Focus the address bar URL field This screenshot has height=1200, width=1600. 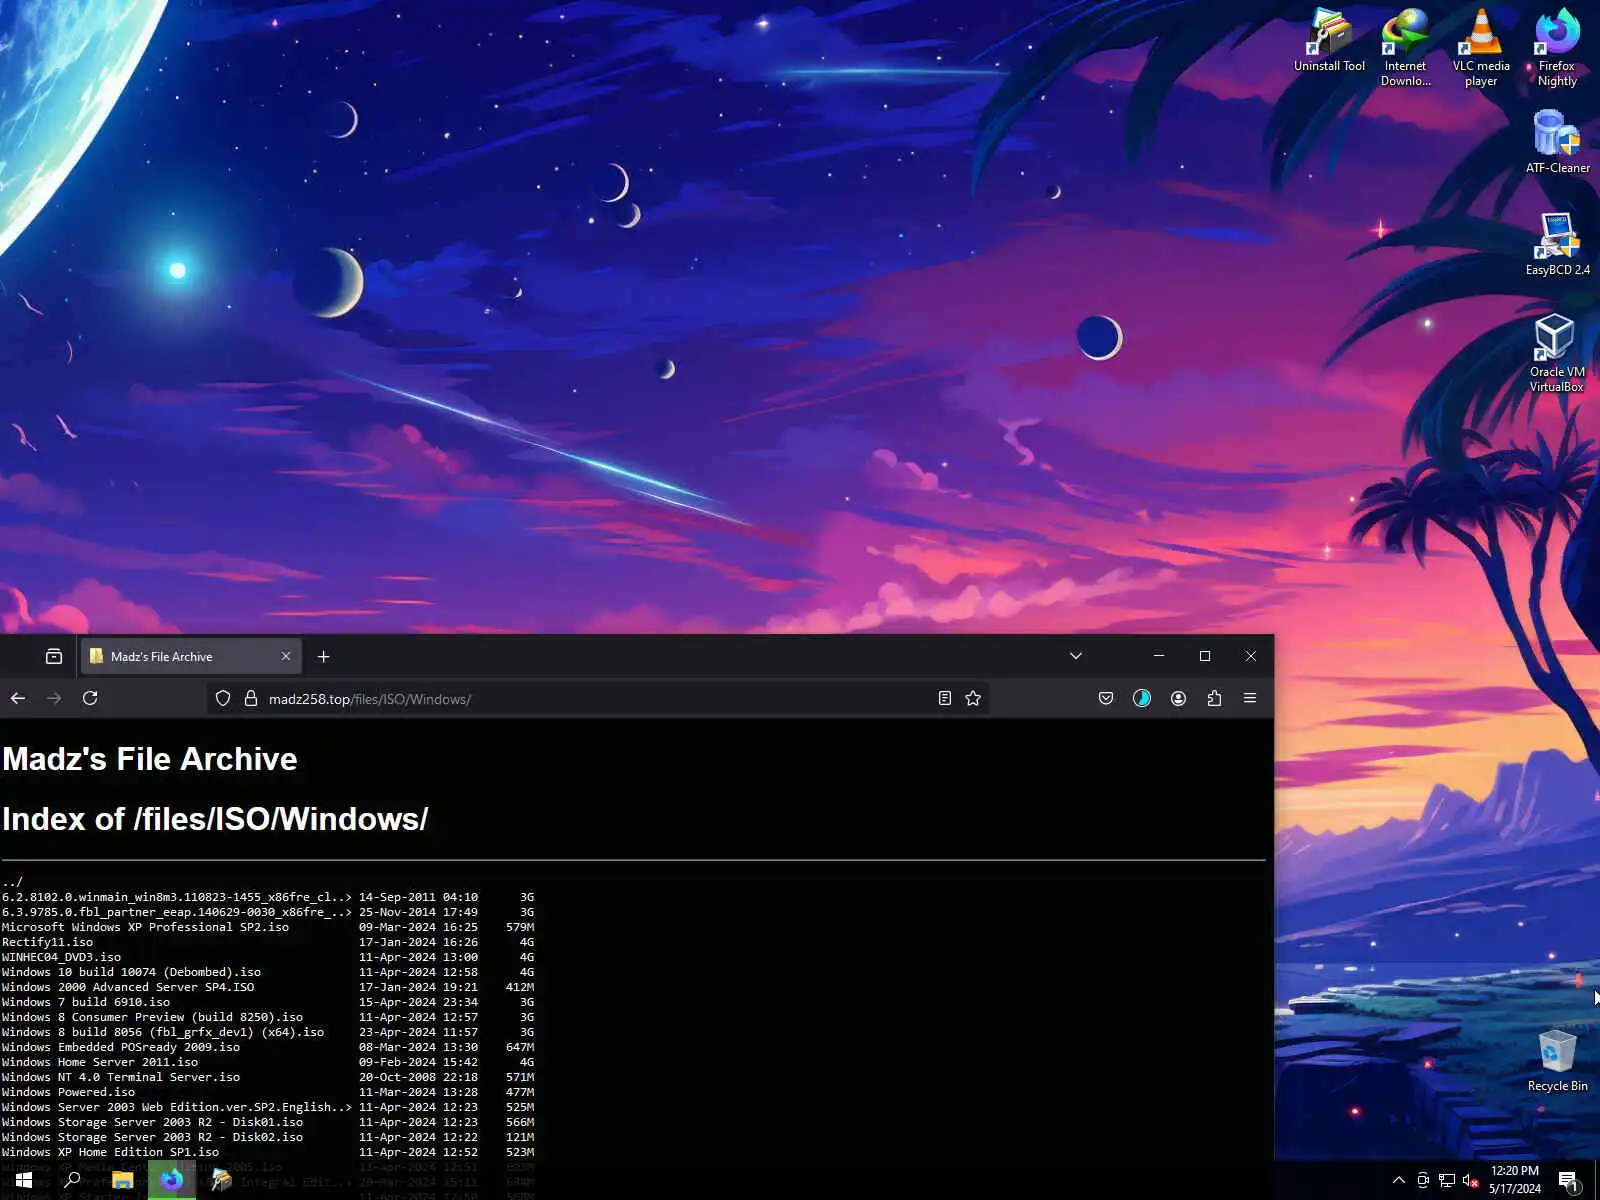[598, 698]
